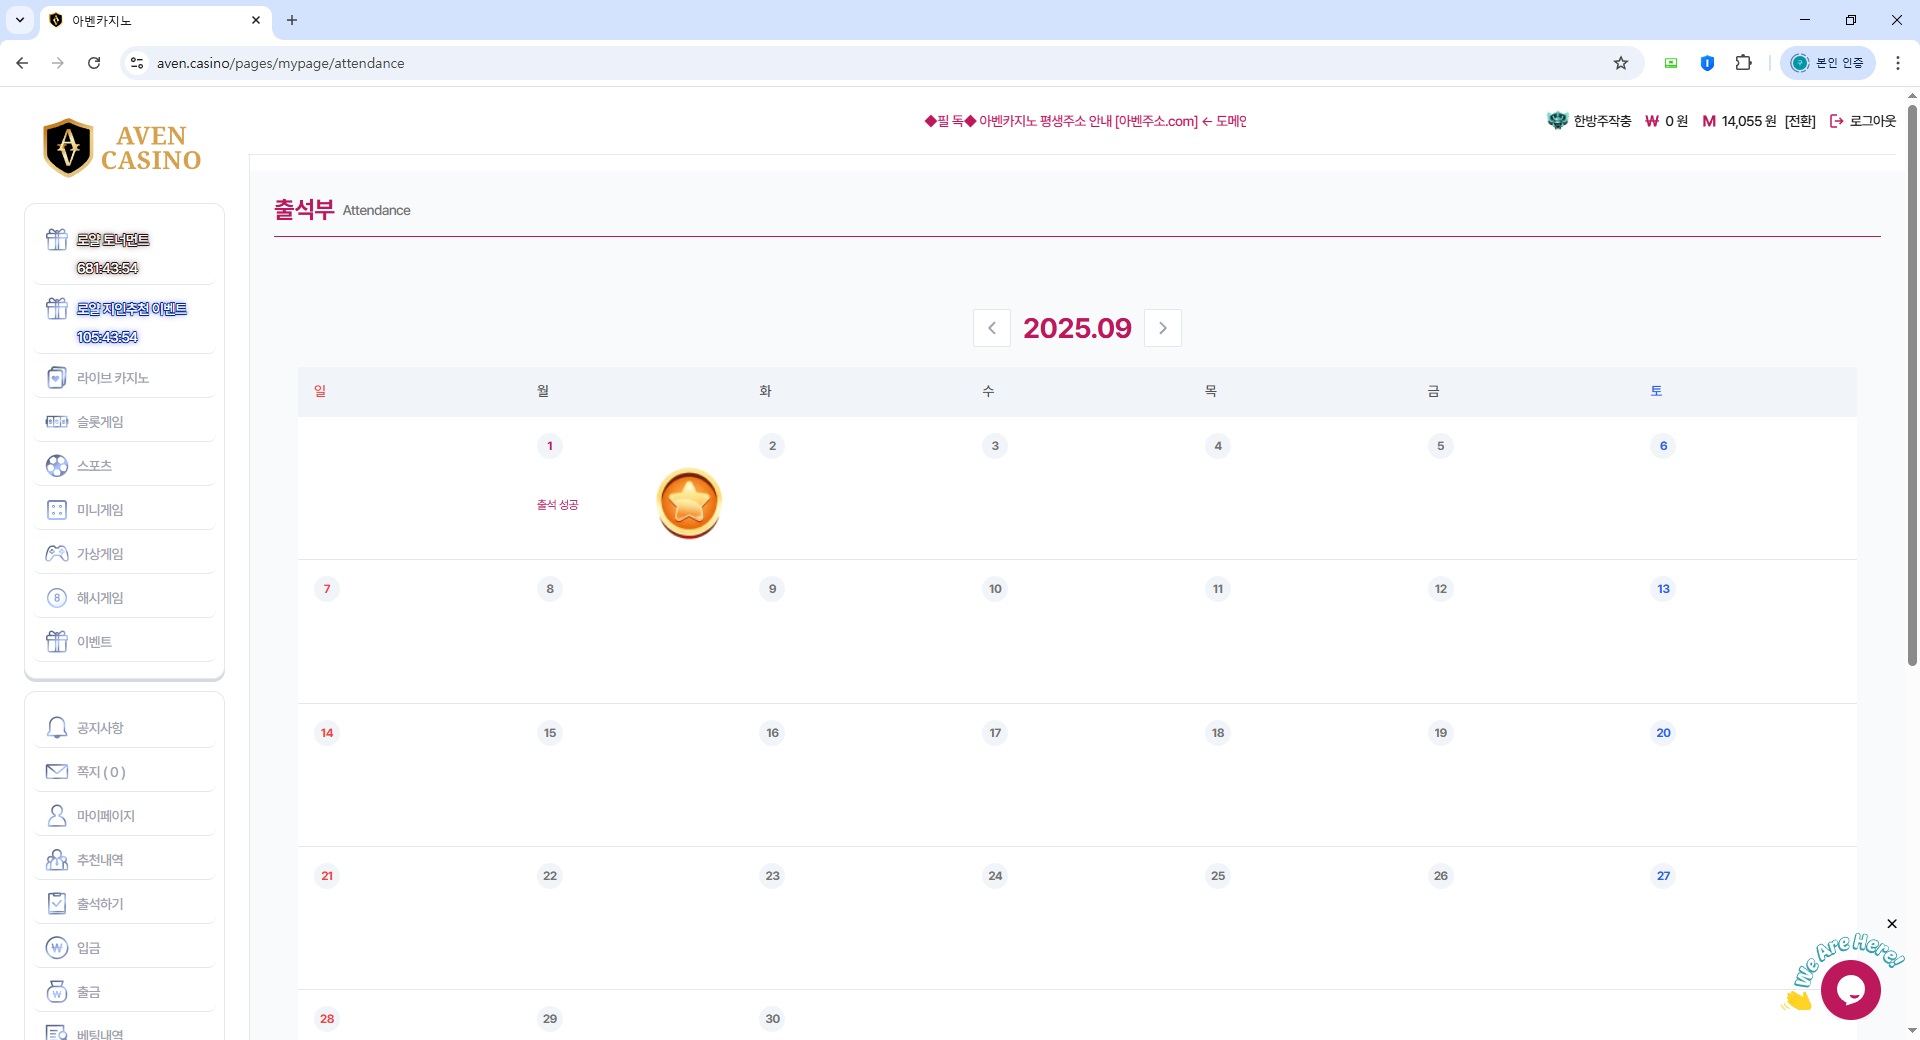Screen dimensions: 1920x1040
Task: Go to 마이페이지 in the sidebar
Action: (106, 816)
